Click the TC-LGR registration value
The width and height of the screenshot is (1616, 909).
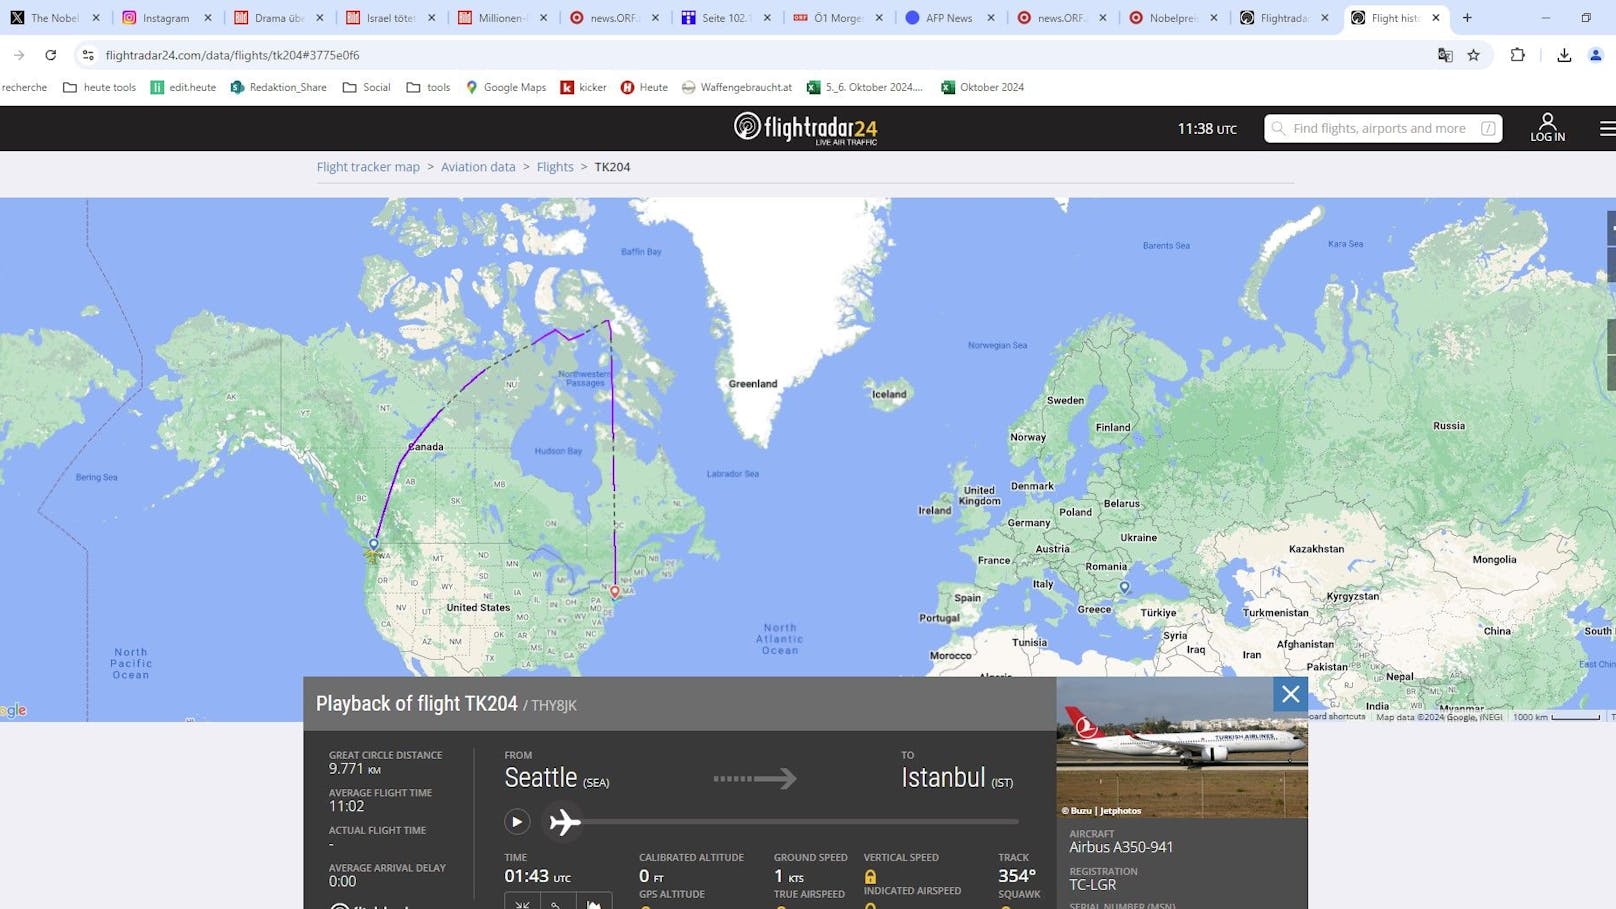[1092, 885]
